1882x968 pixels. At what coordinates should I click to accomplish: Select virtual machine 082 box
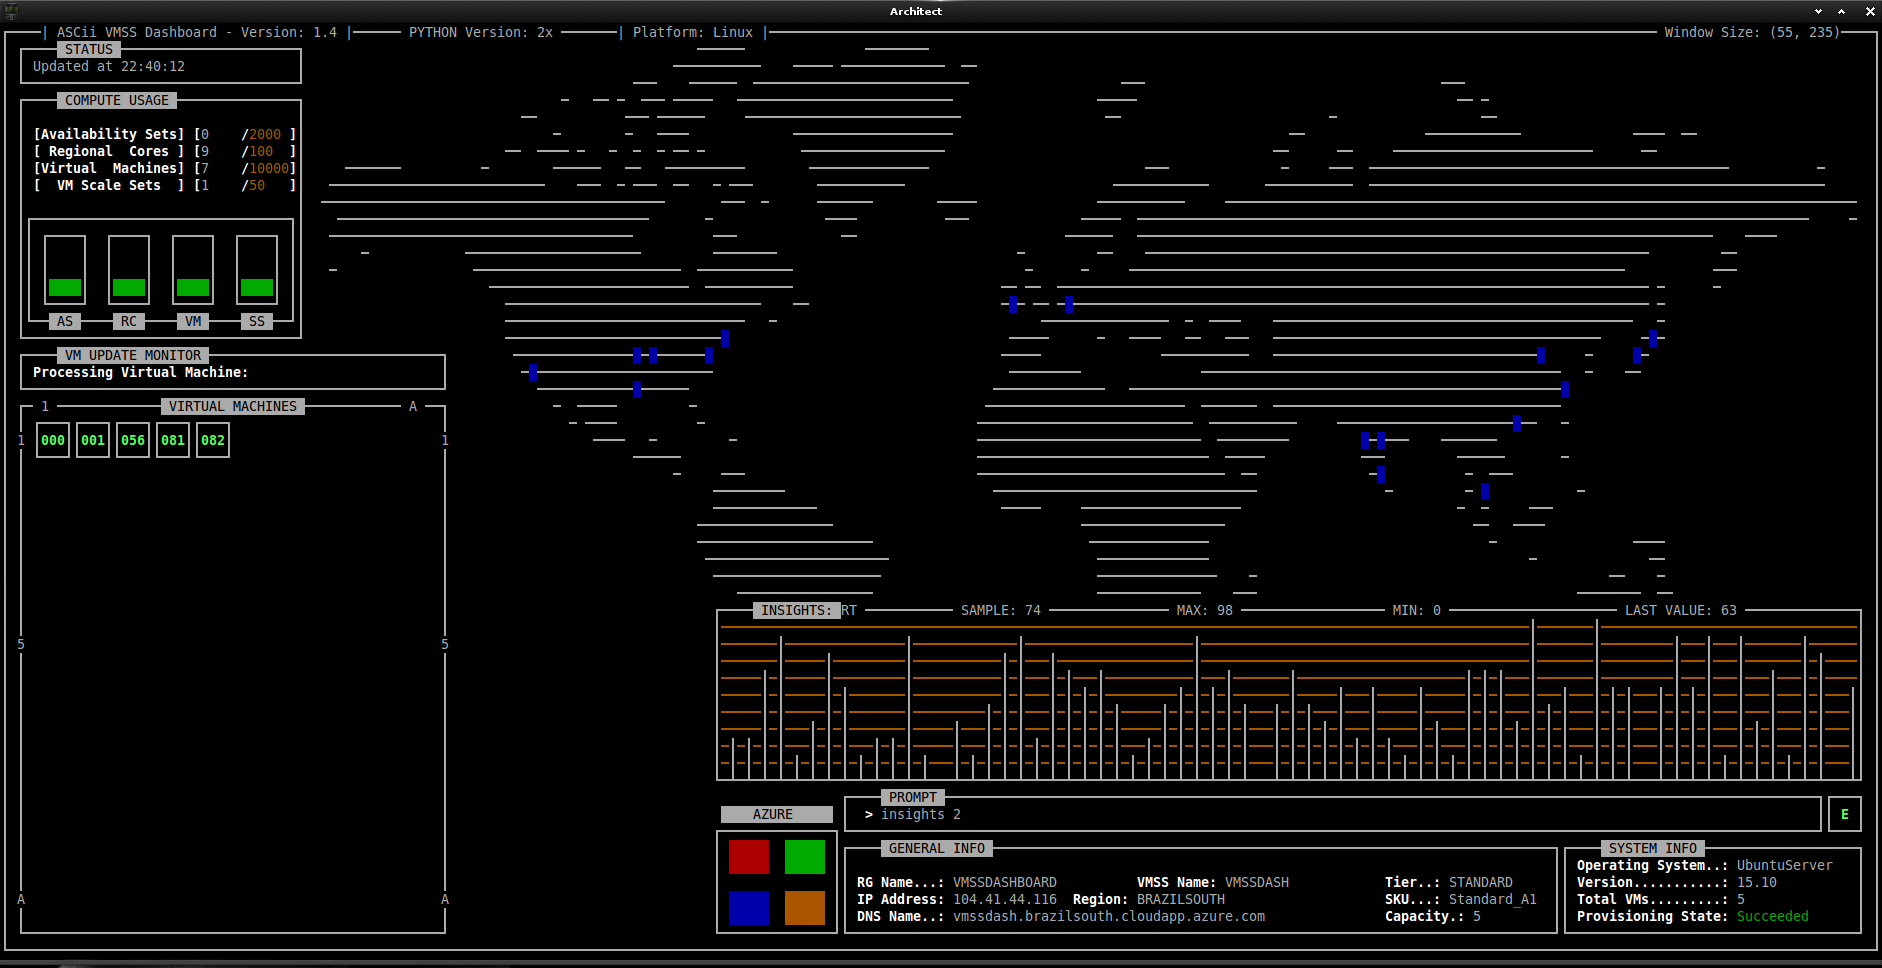tap(213, 440)
